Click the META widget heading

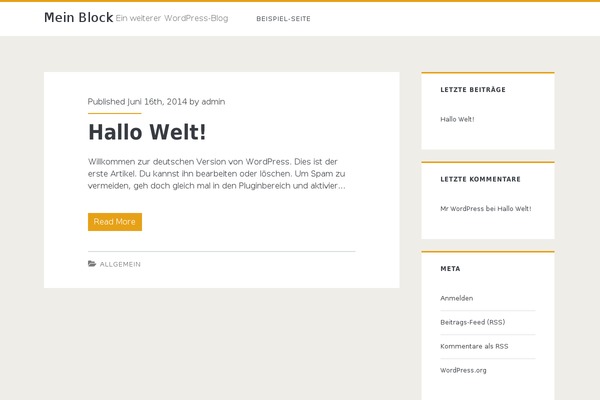click(x=450, y=269)
